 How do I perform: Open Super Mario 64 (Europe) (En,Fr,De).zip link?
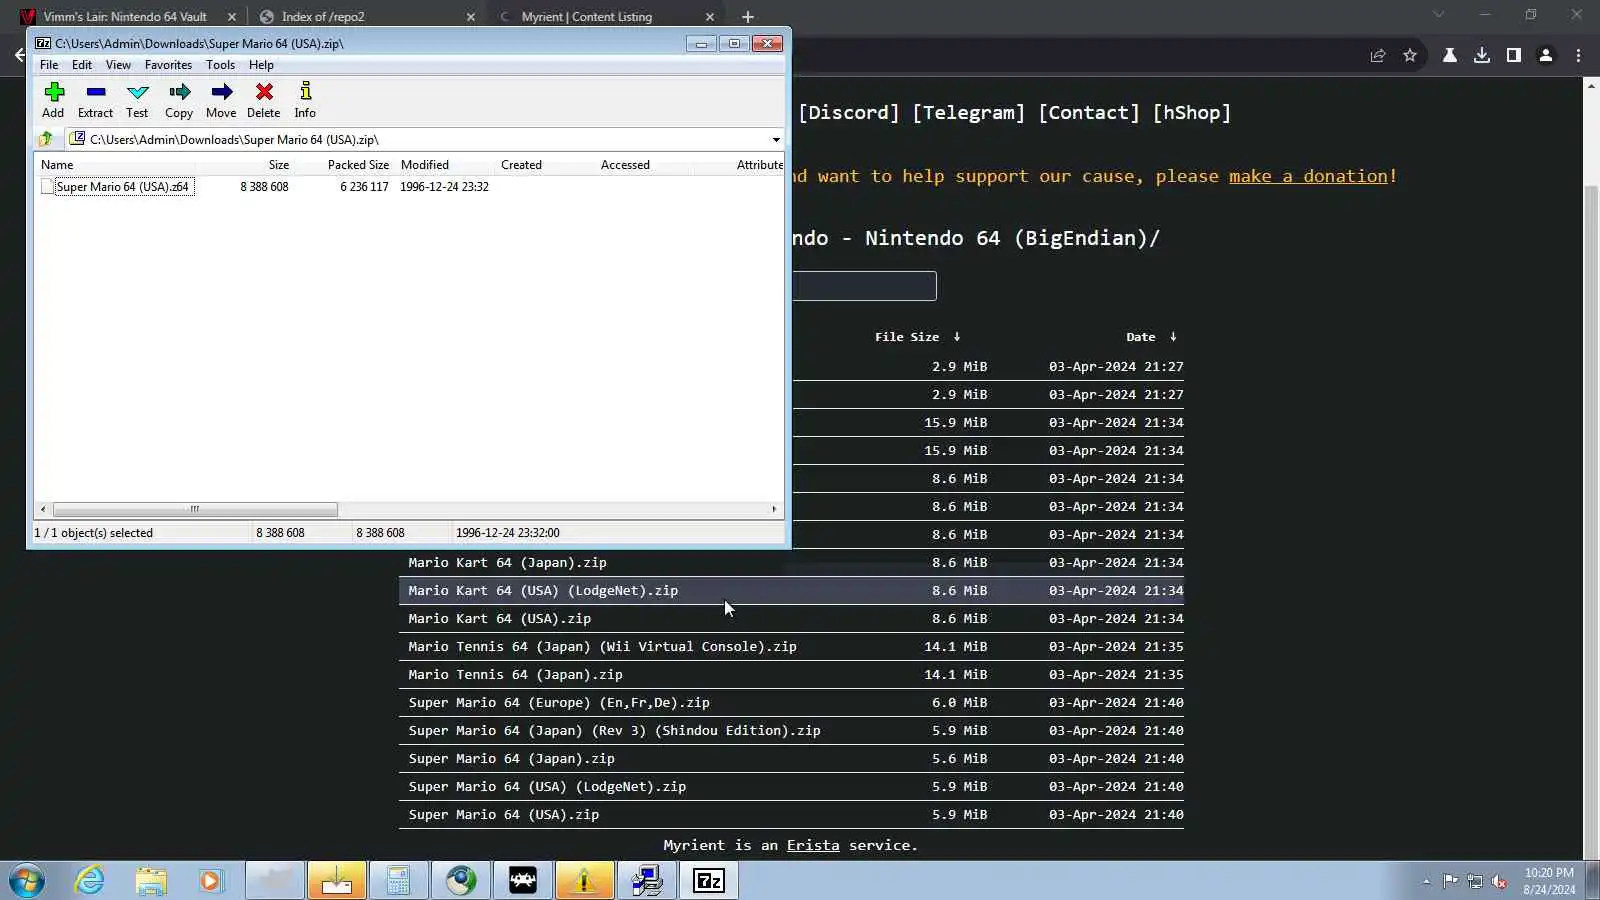click(559, 703)
